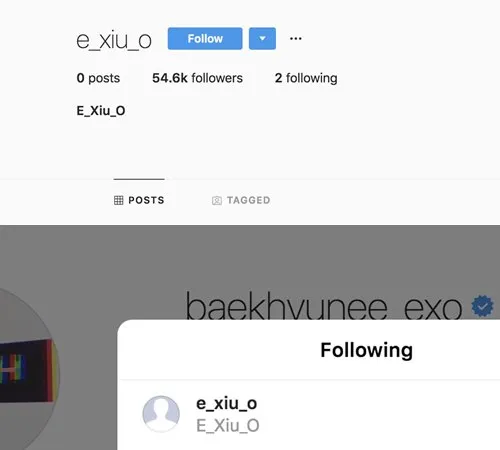Click the baekhyunee_exo username heading

point(324,306)
